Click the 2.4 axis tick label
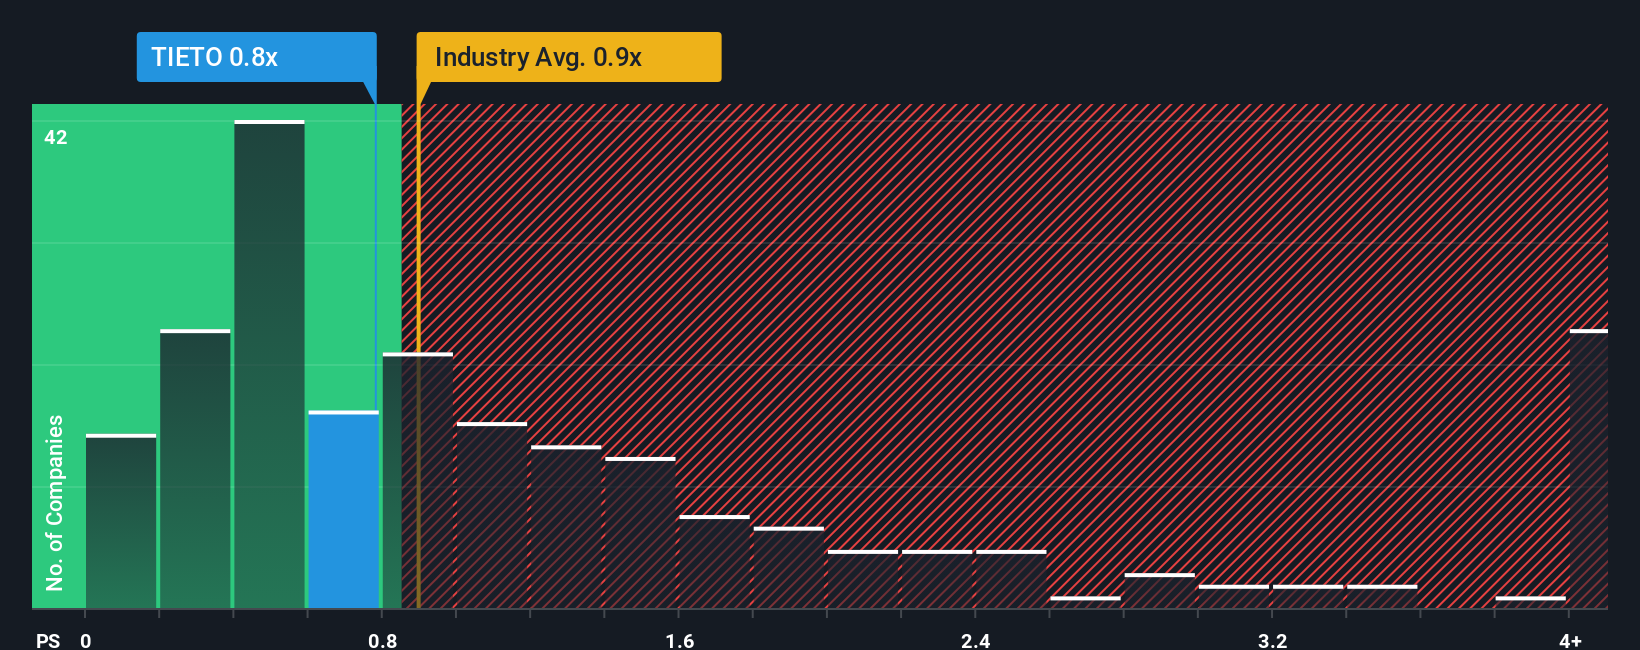1640x650 pixels. 976,640
